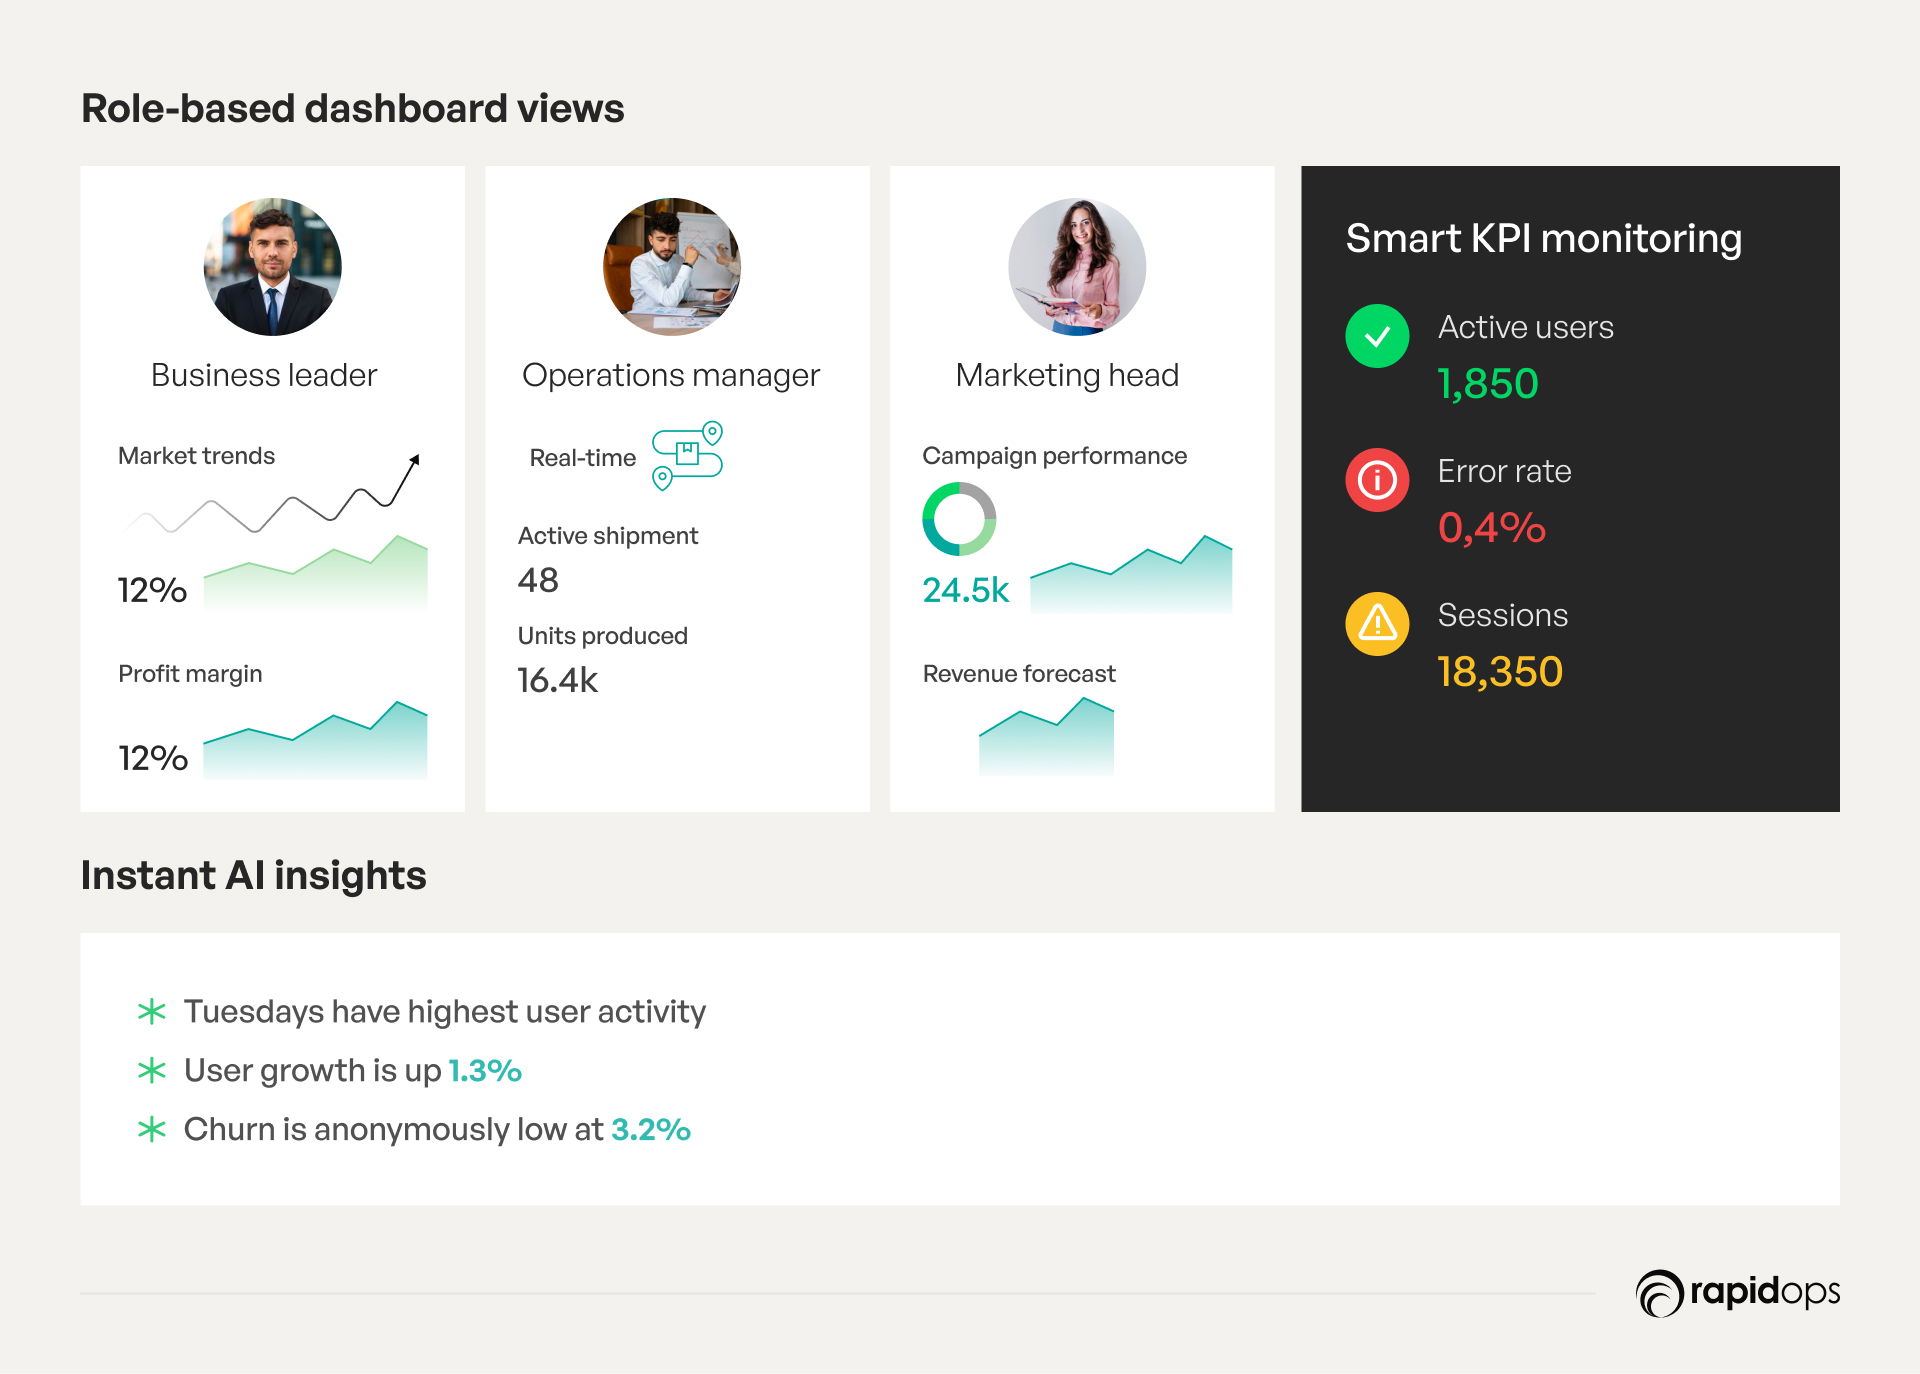Click the 'Marketing head' title
The height and width of the screenshot is (1374, 1920).
point(1067,376)
